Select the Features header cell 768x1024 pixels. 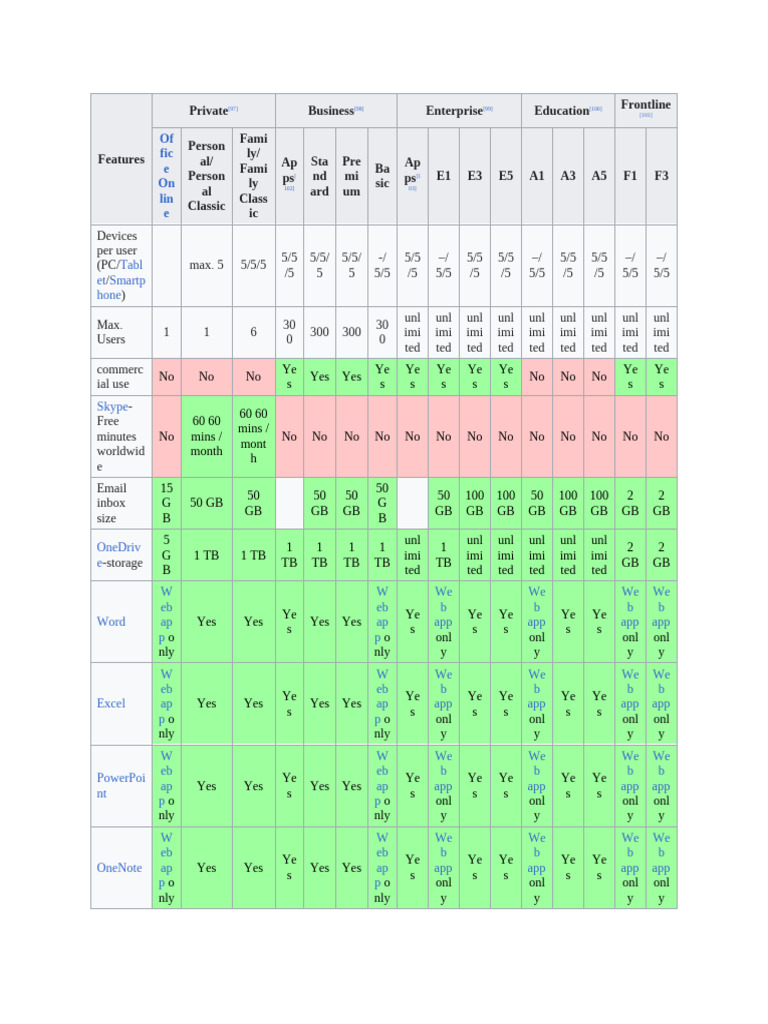click(121, 159)
